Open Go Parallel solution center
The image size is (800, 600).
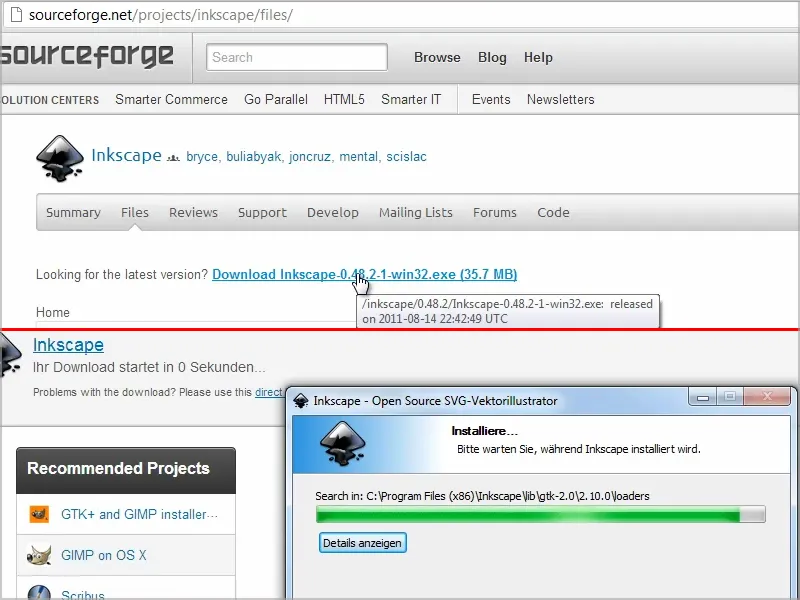[276, 99]
